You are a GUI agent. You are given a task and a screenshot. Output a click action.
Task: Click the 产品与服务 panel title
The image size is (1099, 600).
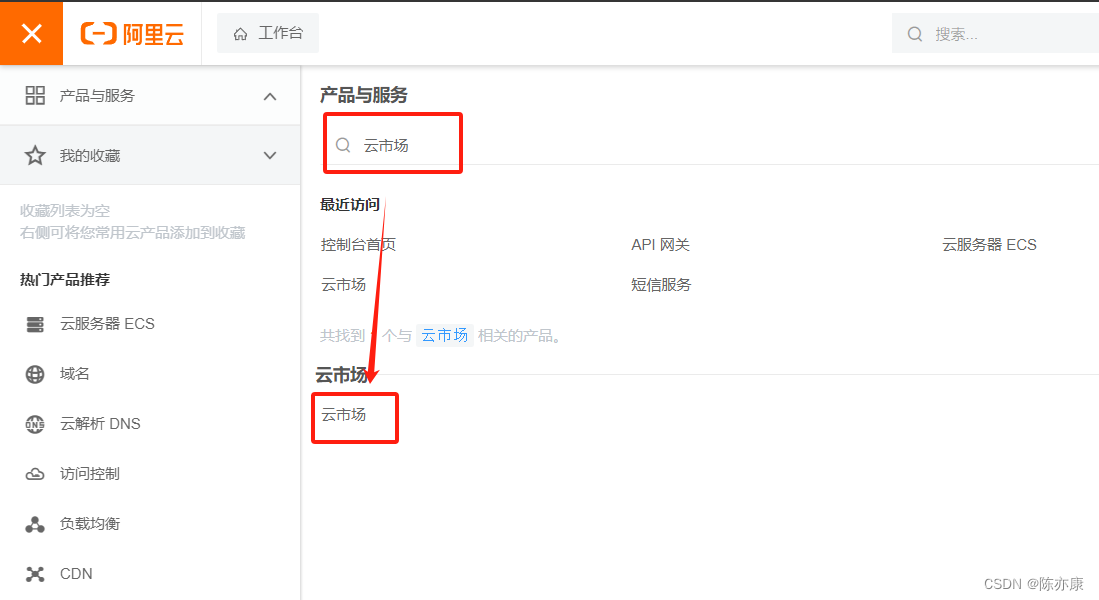[x=364, y=95]
